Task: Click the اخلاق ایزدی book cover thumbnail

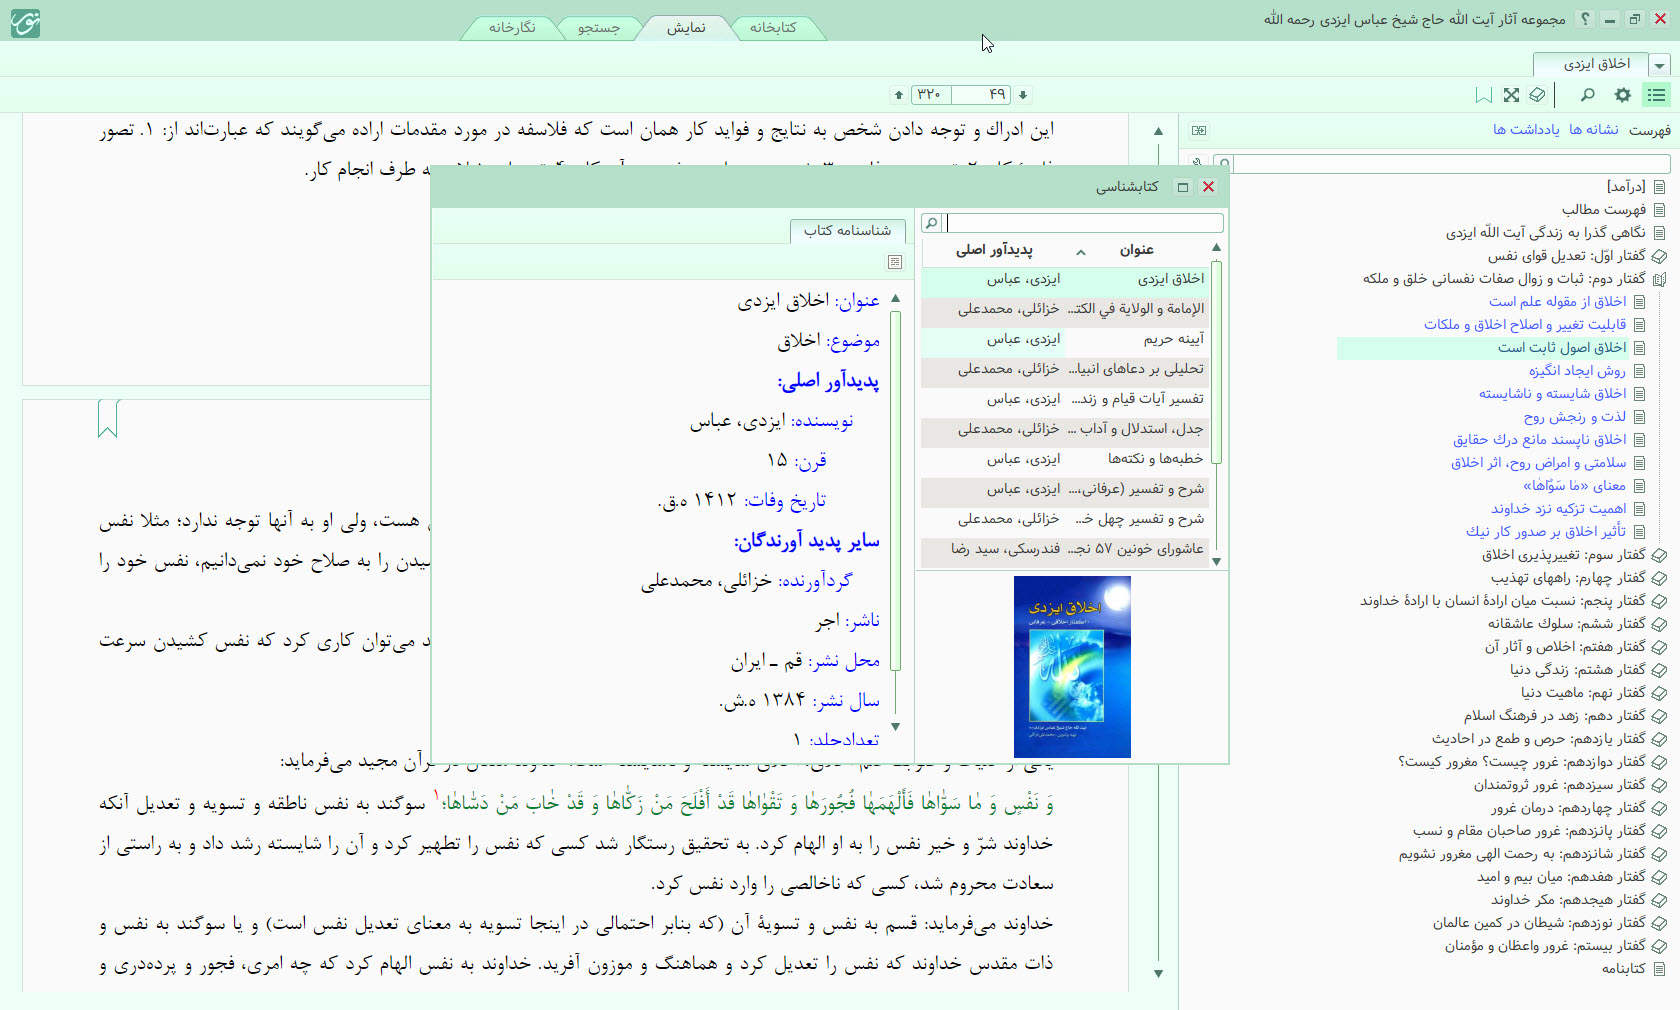Action: tap(1072, 666)
